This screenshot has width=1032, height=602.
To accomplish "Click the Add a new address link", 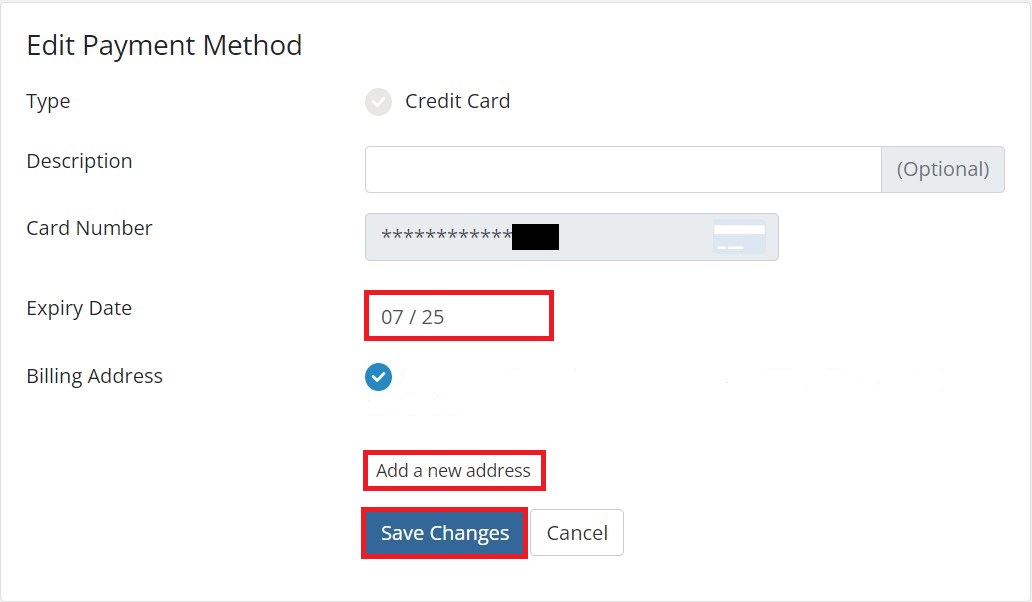I will point(453,470).
